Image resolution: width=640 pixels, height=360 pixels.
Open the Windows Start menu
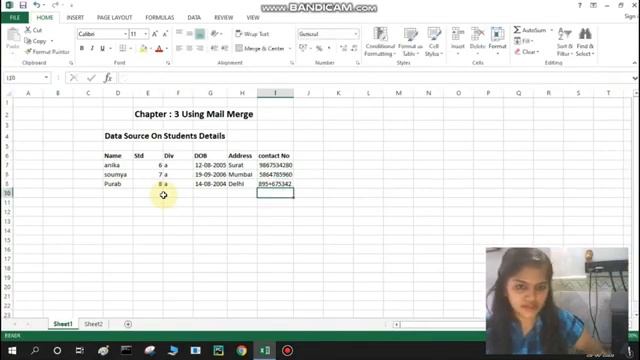pyautogui.click(x=12, y=351)
